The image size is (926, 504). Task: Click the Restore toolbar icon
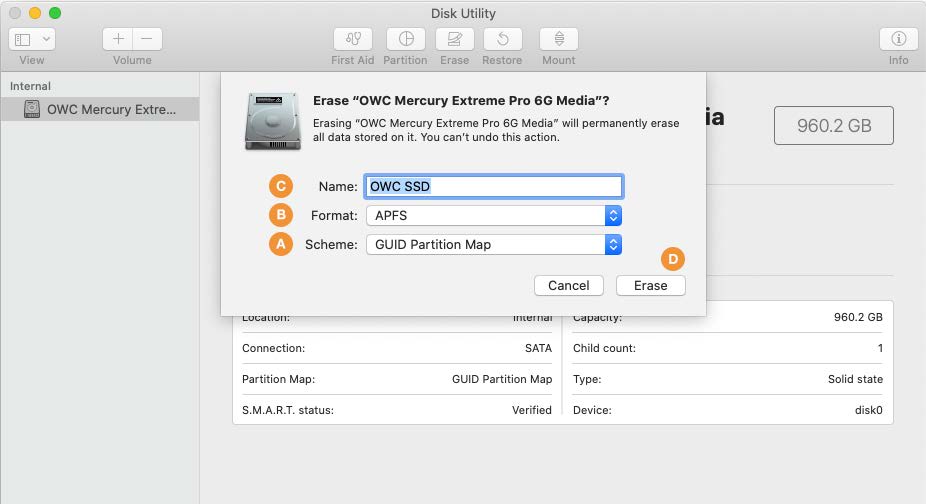[x=502, y=39]
